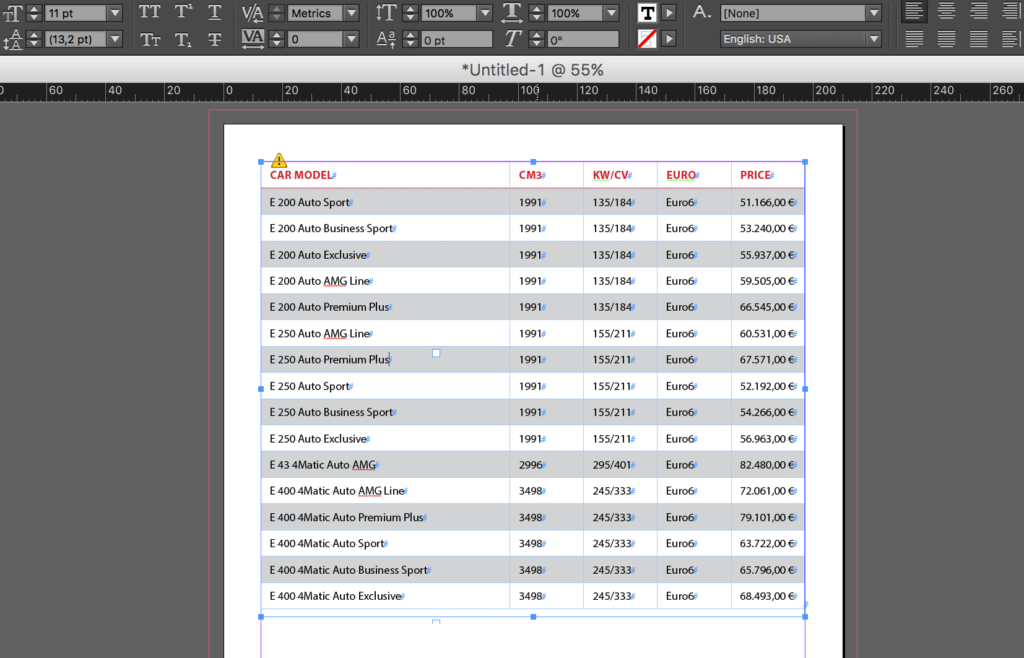Click the font size icon
The height and width of the screenshot is (658, 1024).
(x=14, y=13)
